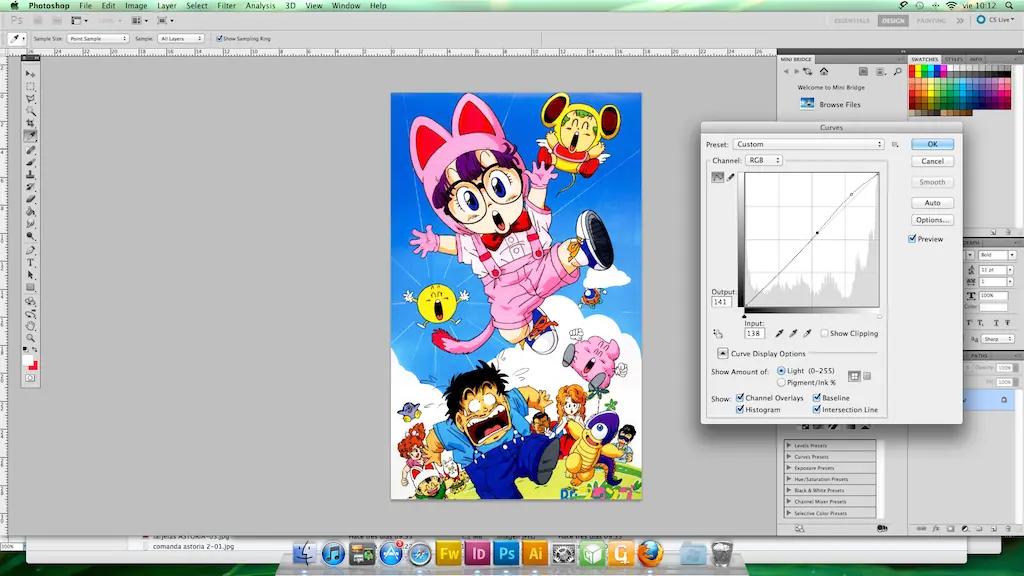Open the Channel RGB dropdown
The width and height of the screenshot is (1024, 576).
[x=763, y=160]
